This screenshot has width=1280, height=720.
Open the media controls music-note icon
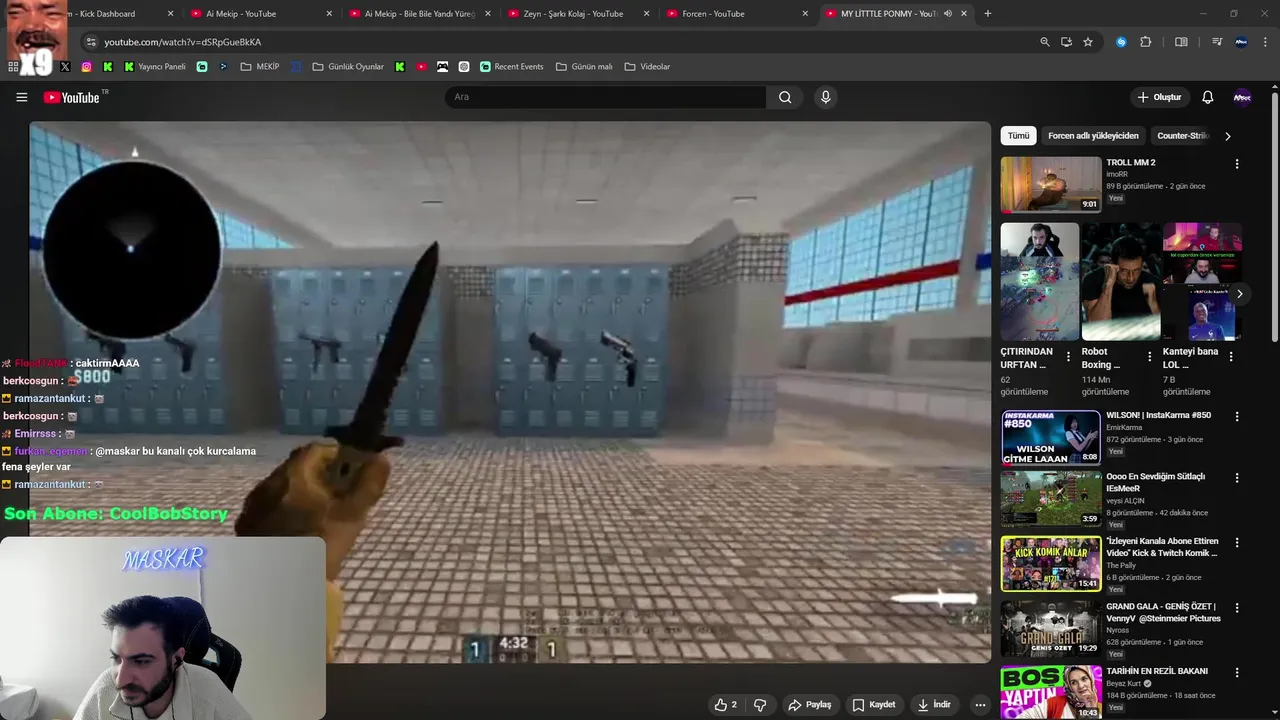[x=1217, y=42]
